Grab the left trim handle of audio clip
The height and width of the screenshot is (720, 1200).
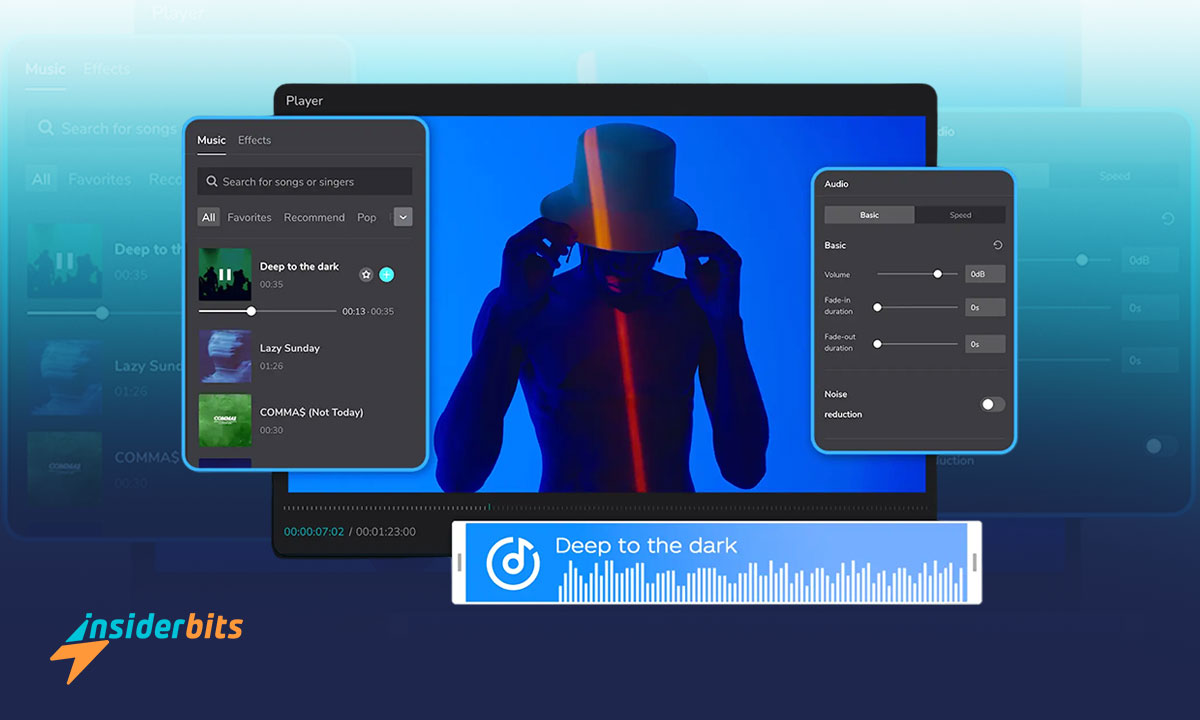pos(460,562)
